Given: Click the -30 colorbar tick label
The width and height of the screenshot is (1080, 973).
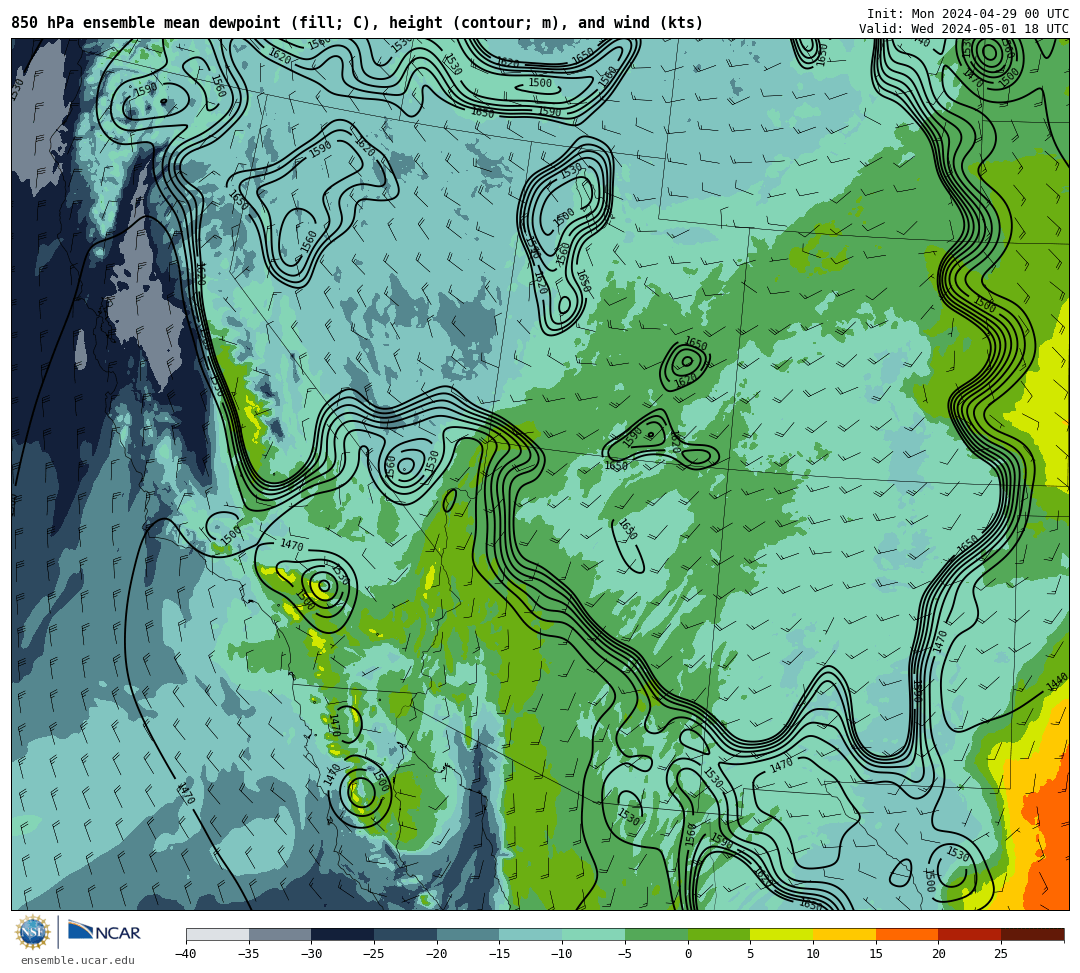Looking at the screenshot, I should click(x=311, y=954).
